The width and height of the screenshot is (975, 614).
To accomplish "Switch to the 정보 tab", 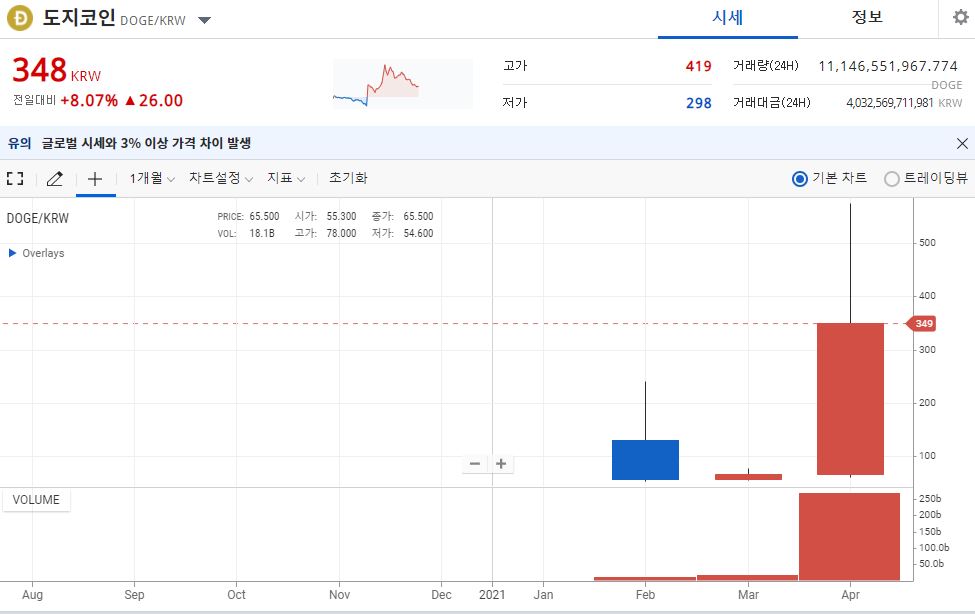I will click(x=867, y=17).
